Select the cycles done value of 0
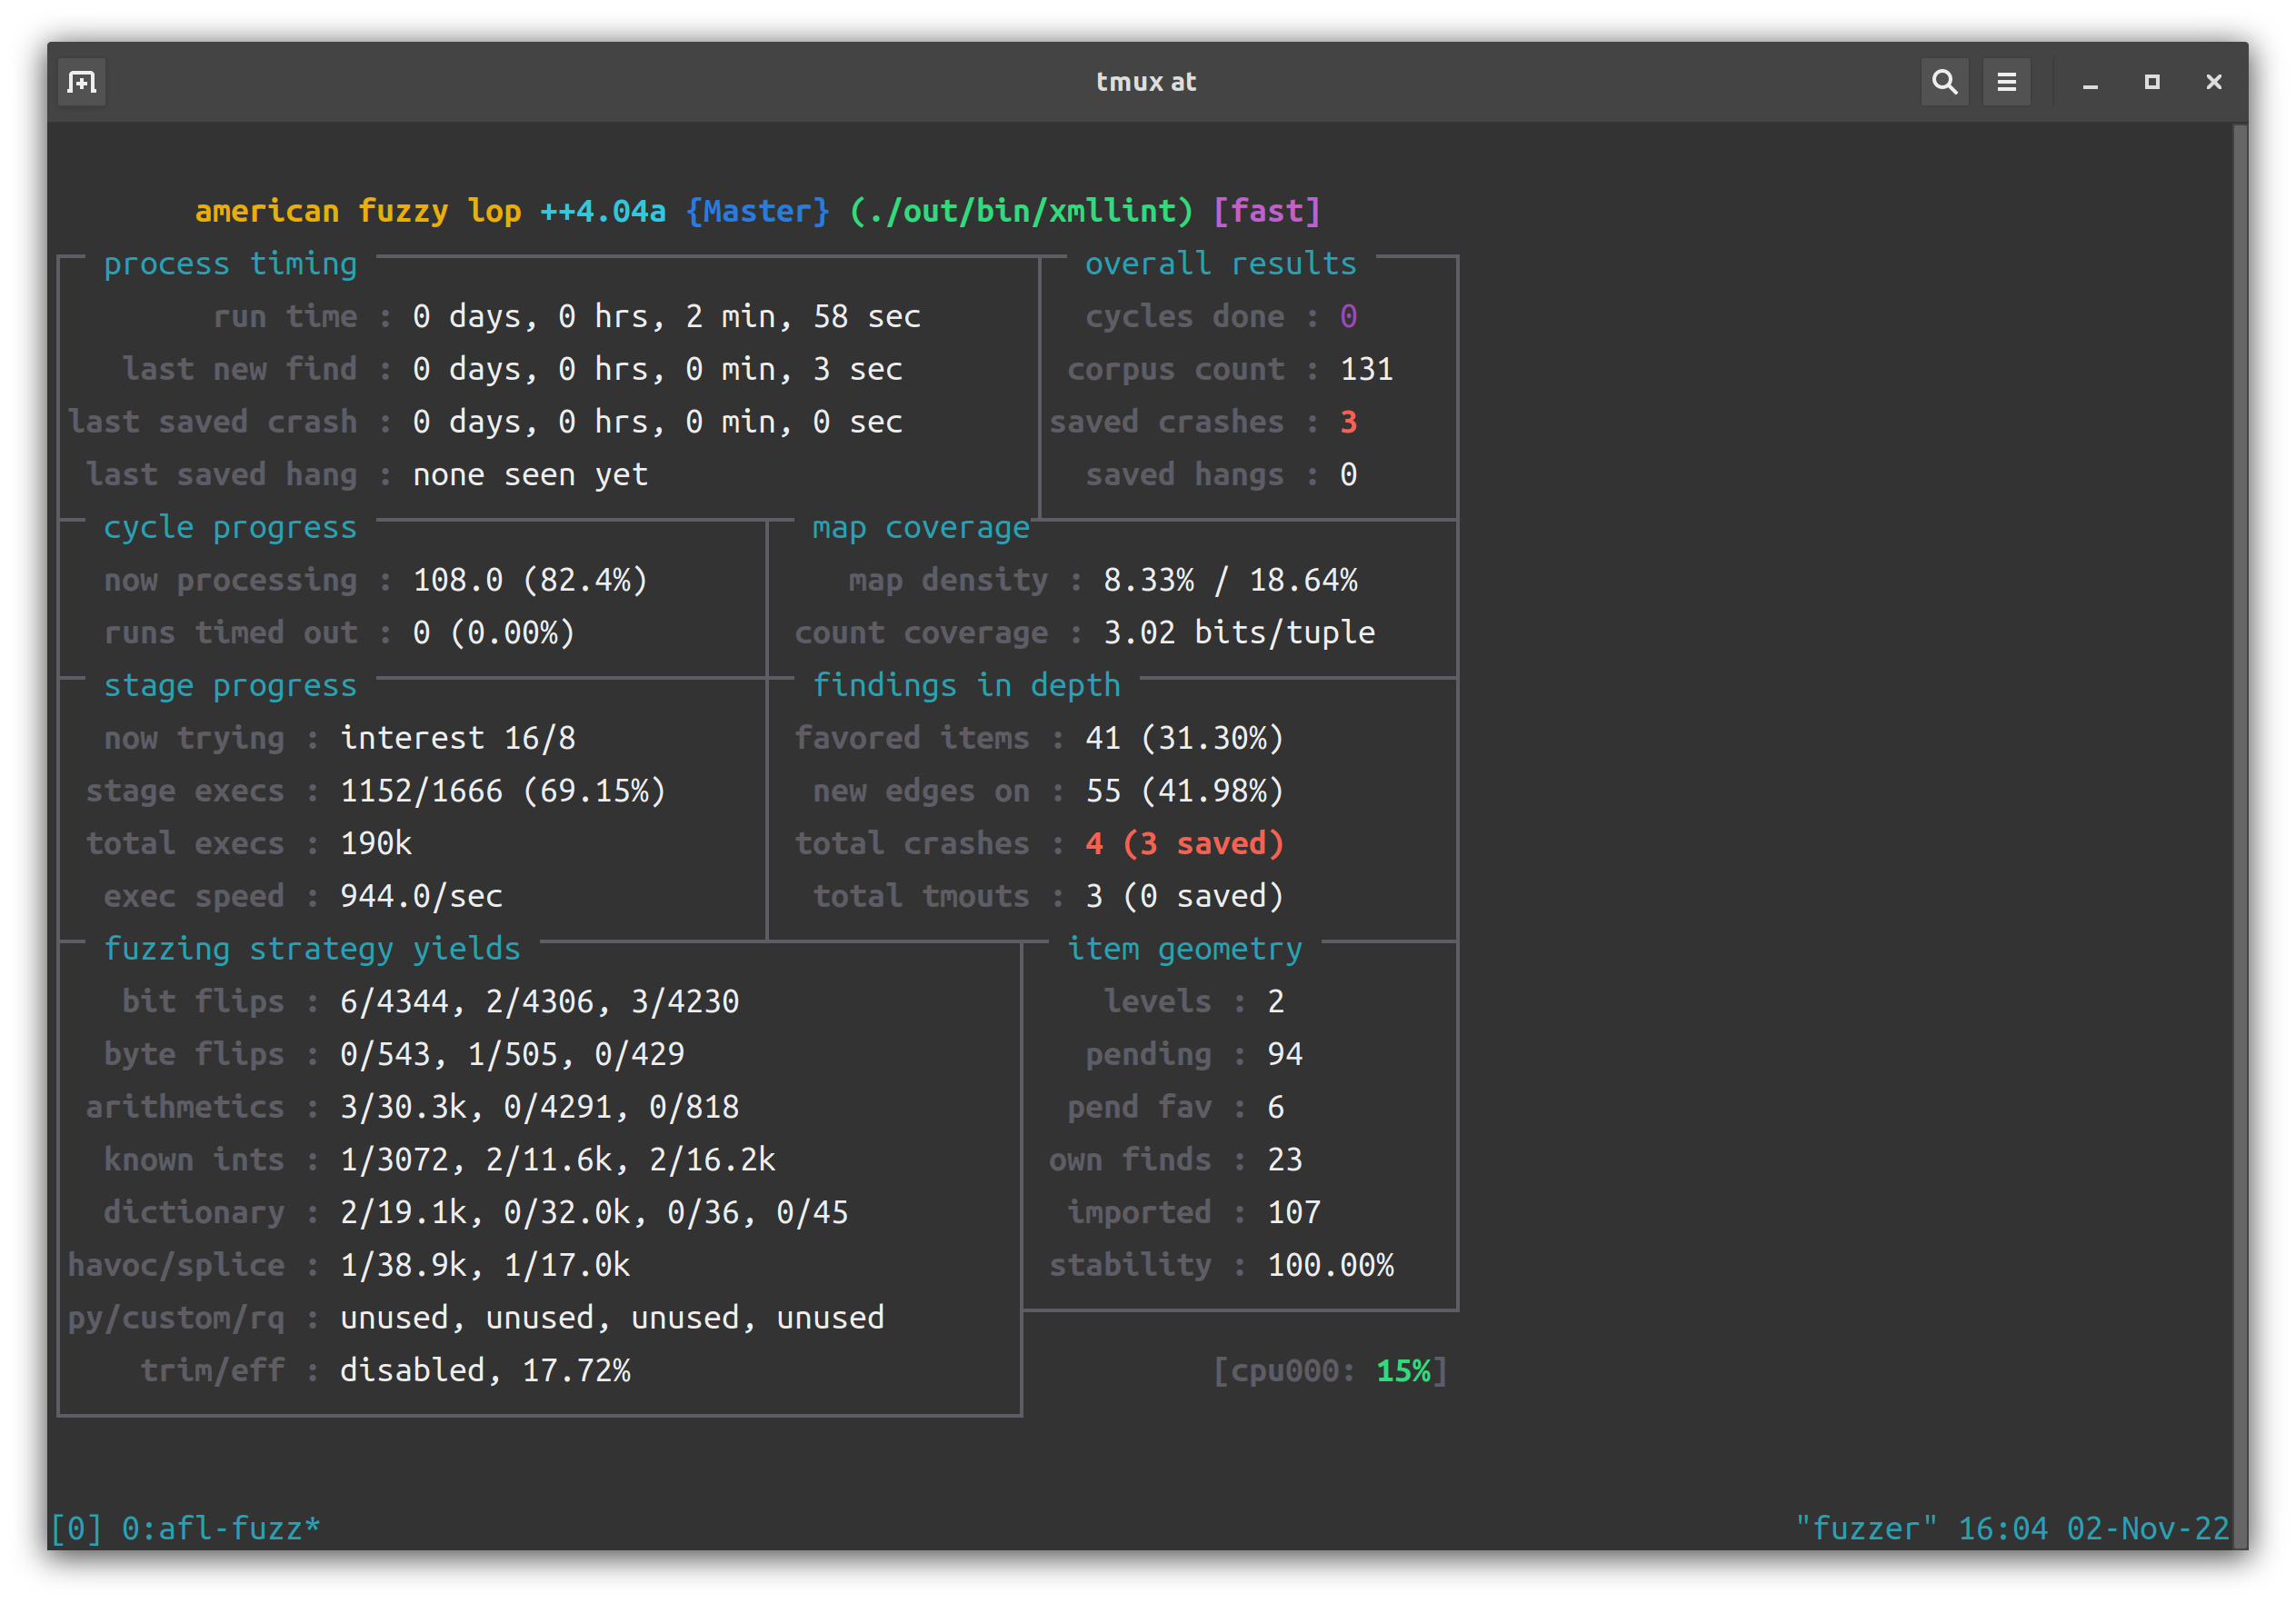The width and height of the screenshot is (2296, 1603). point(1348,316)
